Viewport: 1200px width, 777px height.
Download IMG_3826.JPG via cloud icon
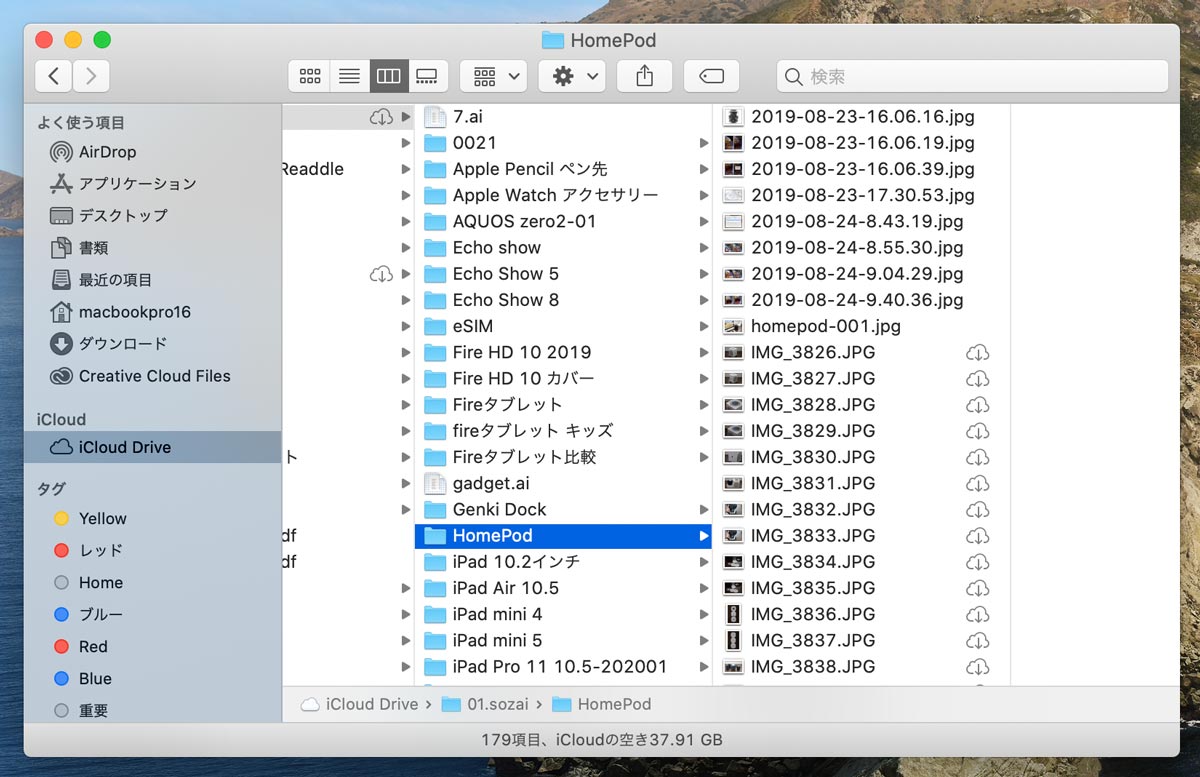point(977,352)
